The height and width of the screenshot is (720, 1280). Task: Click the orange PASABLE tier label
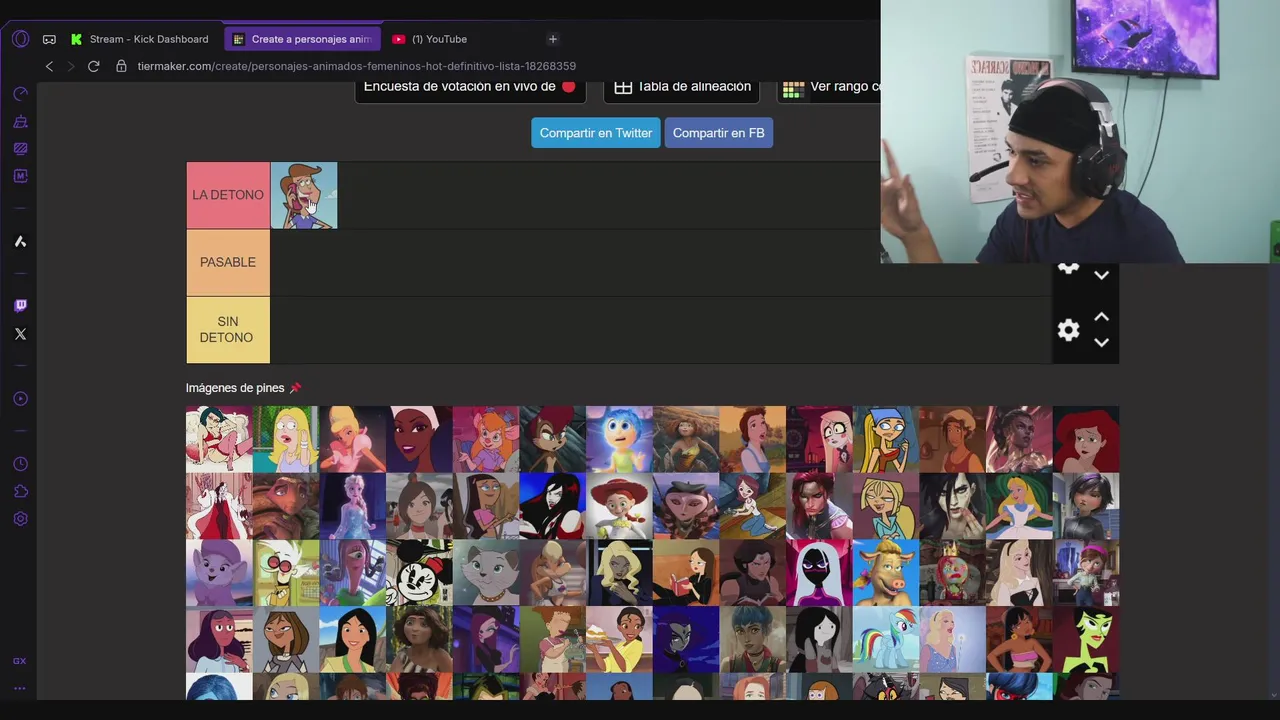pos(228,262)
